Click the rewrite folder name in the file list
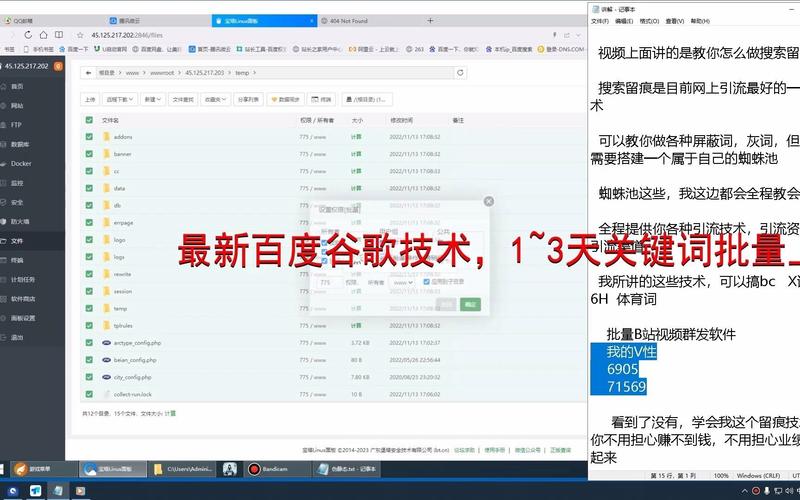800x500 pixels. pyautogui.click(x=122, y=274)
